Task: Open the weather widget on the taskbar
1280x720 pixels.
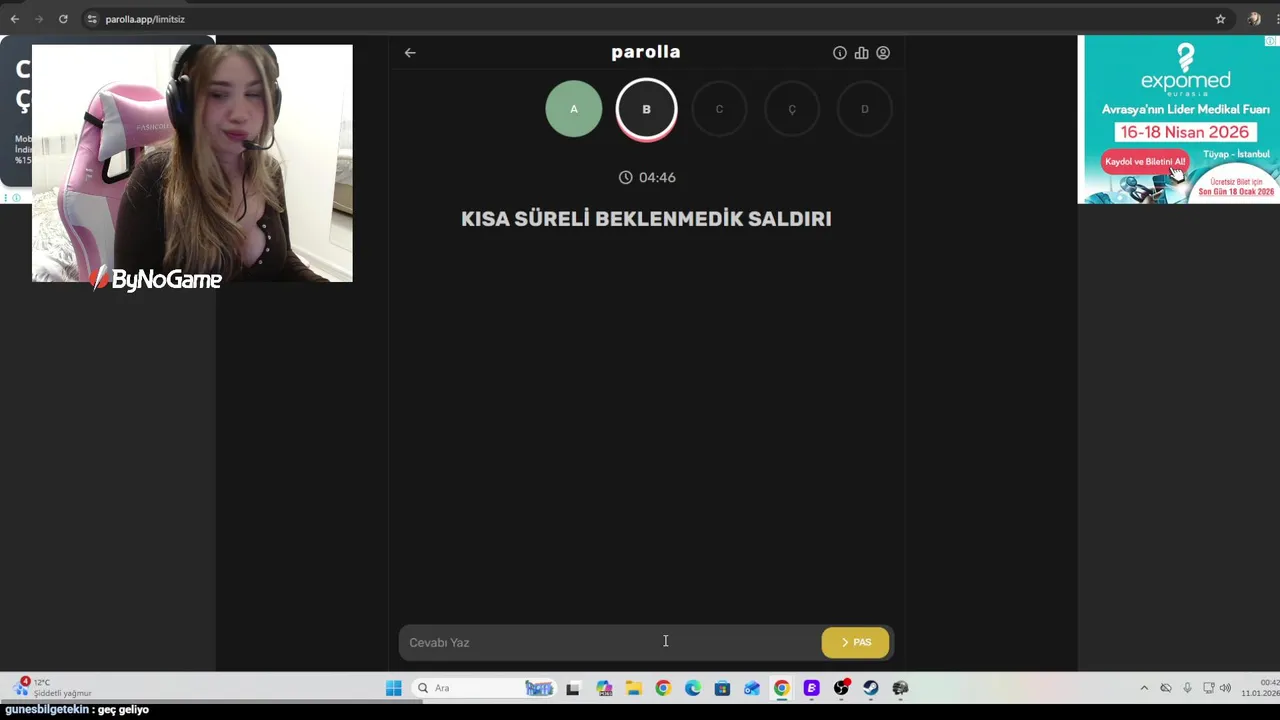Action: click(x=52, y=688)
